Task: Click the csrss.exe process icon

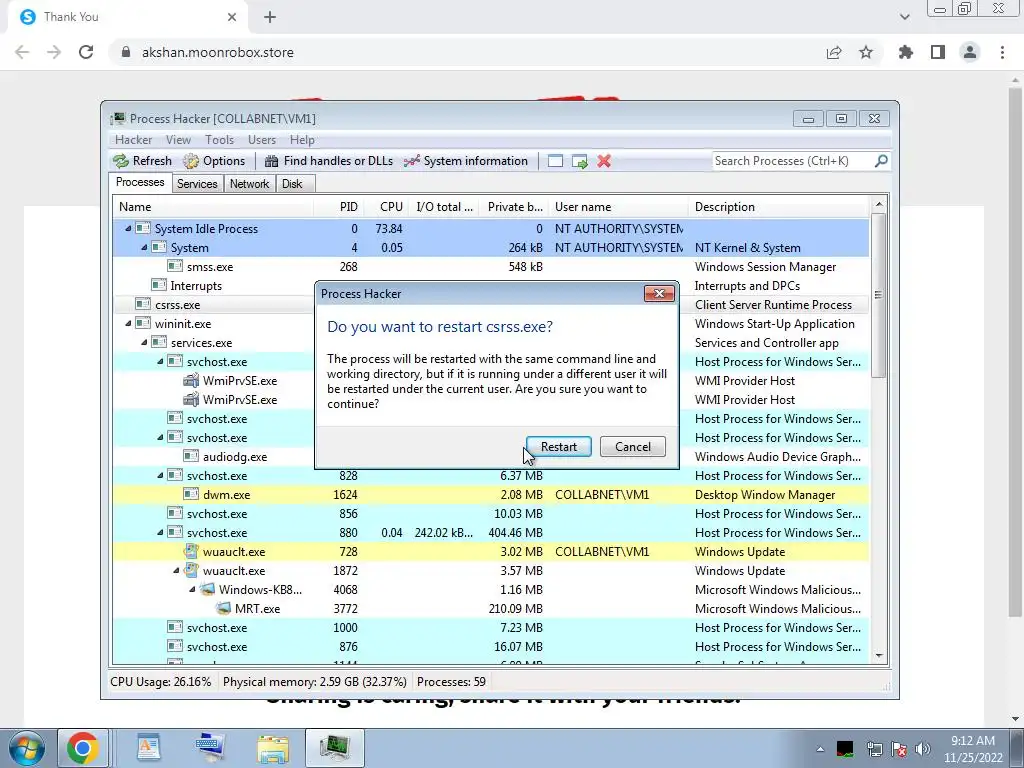Action: (x=142, y=304)
